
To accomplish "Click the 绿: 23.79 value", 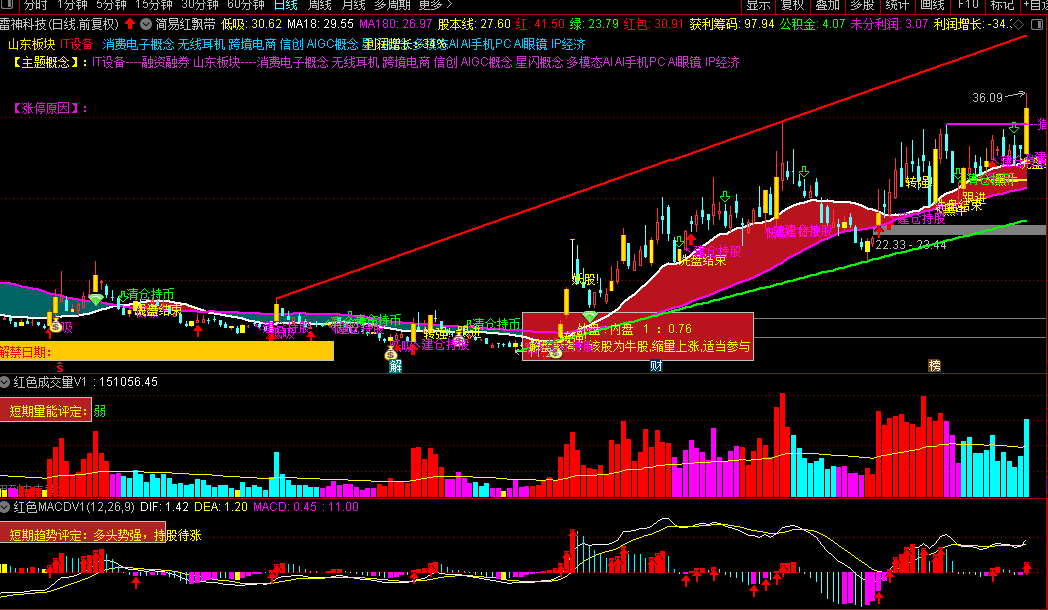I will (x=594, y=24).
